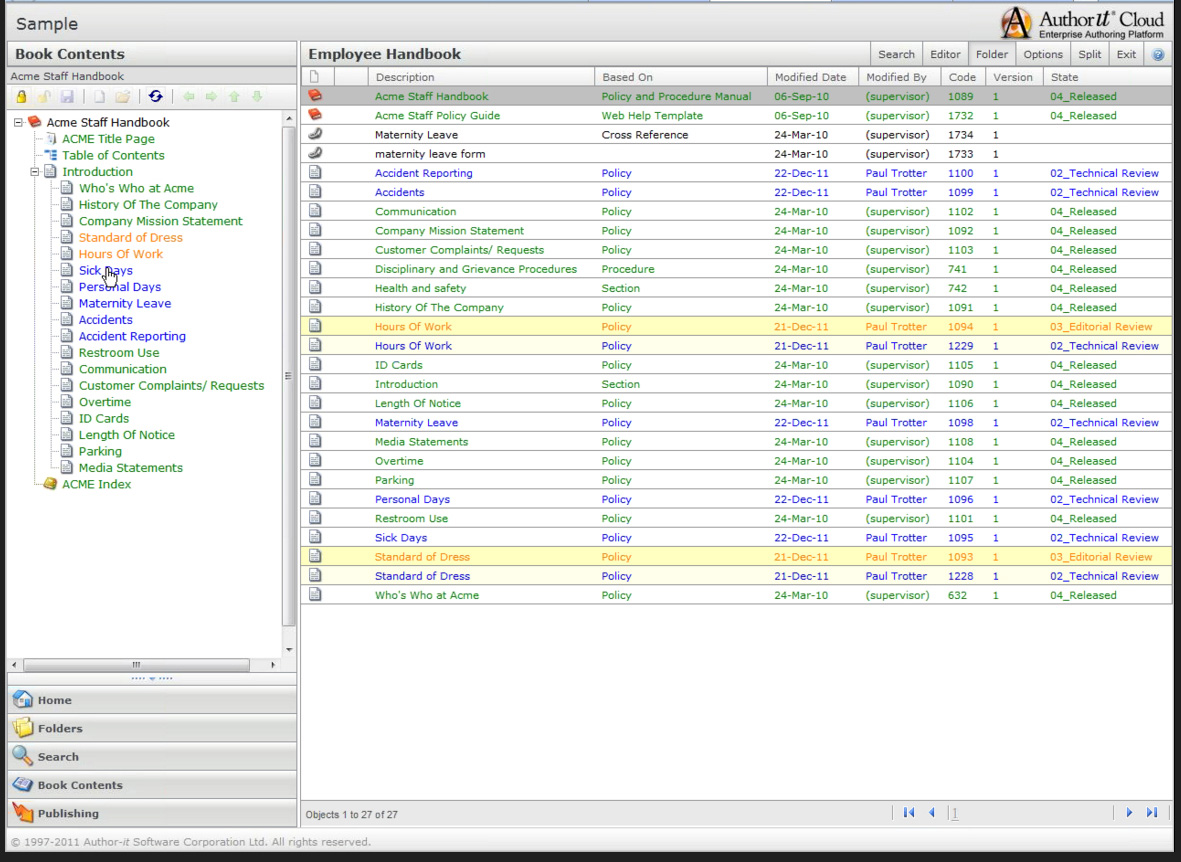Open the Folder toolbar menu

[x=991, y=54]
